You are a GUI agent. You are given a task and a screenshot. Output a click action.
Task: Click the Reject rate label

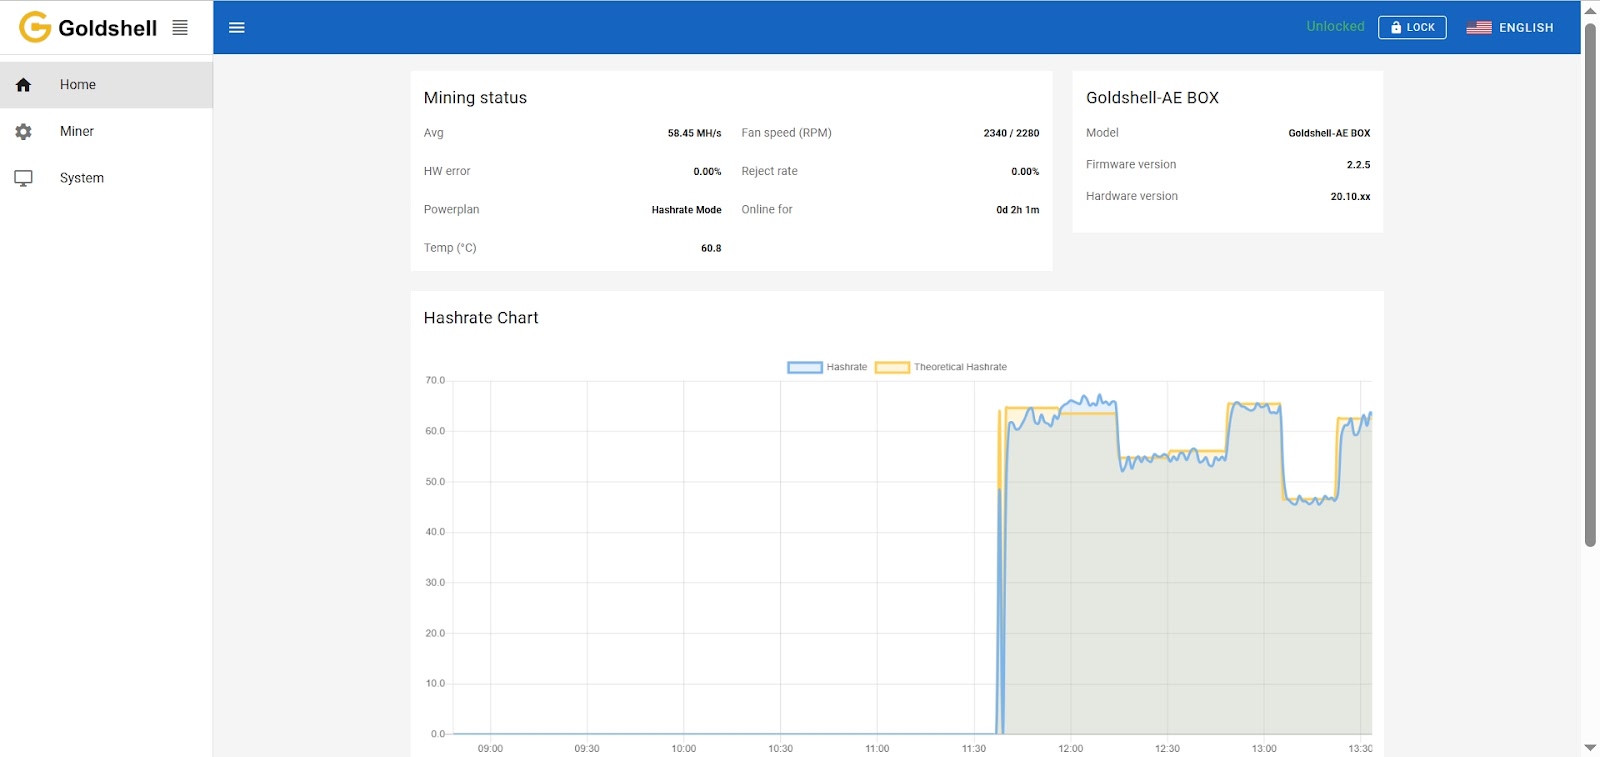click(x=769, y=171)
